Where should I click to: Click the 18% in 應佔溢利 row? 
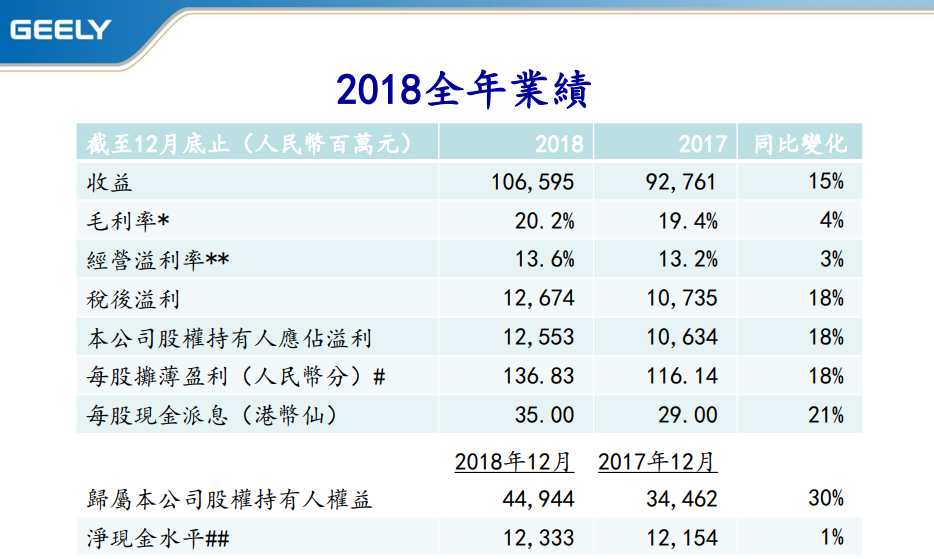click(826, 337)
